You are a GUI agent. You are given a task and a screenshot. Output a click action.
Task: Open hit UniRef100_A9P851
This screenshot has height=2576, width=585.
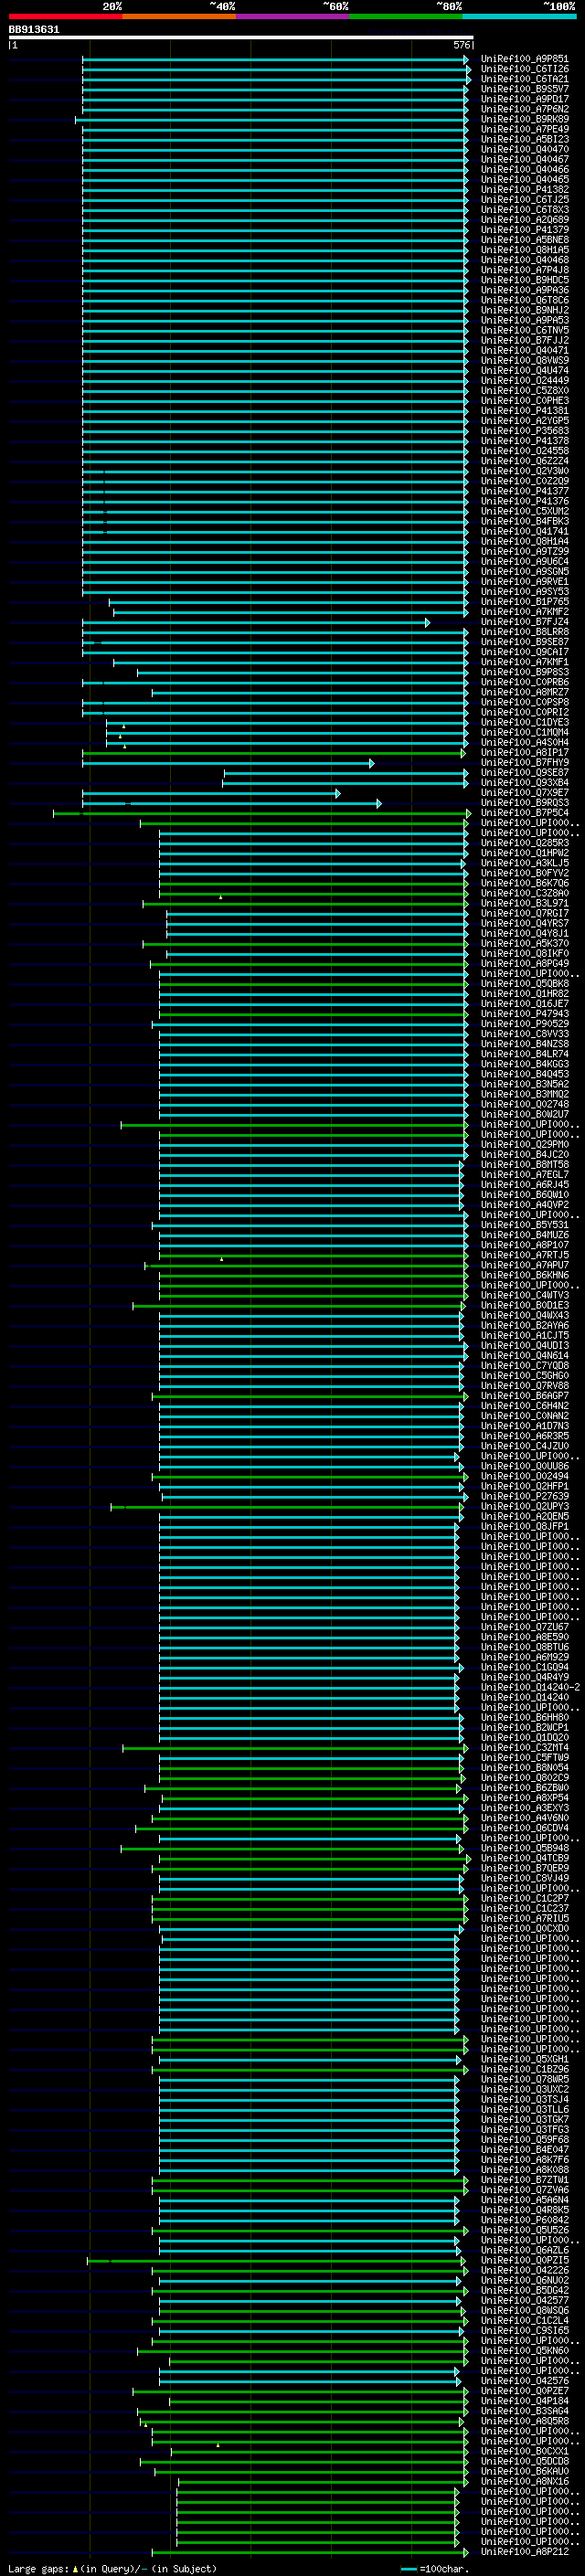coord(524,59)
